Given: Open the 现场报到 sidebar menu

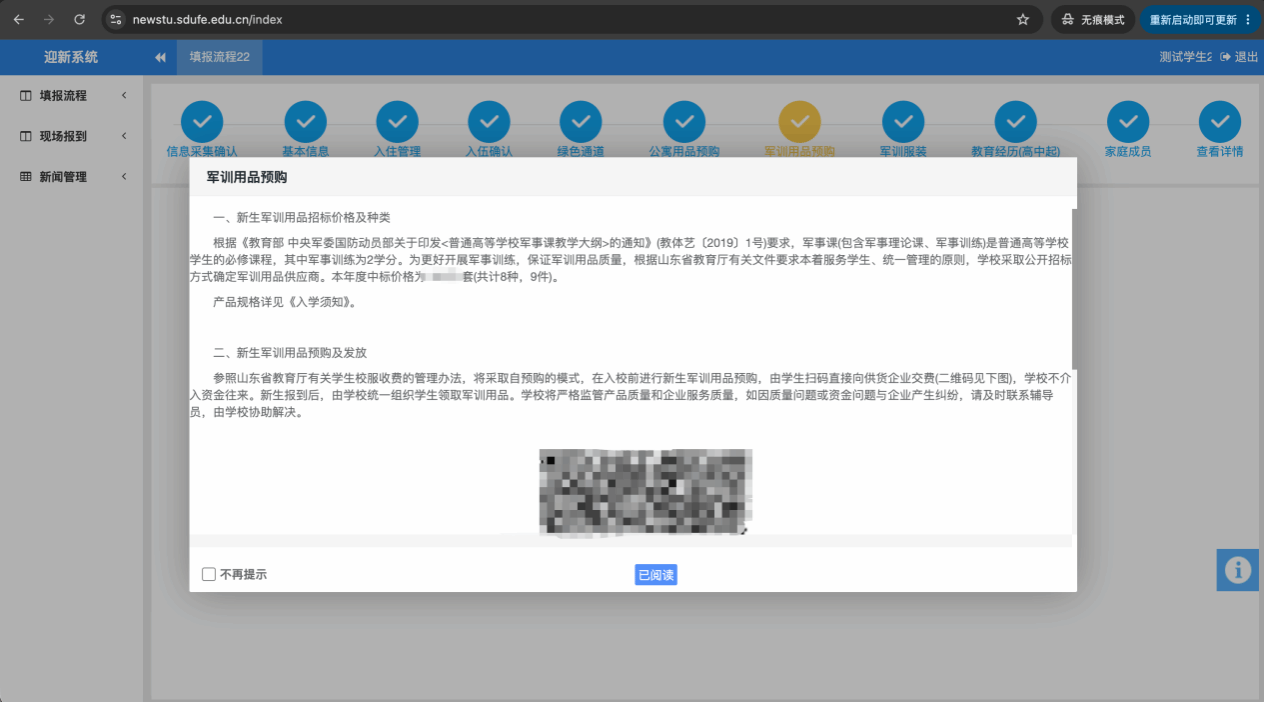Looking at the screenshot, I should pos(72,136).
